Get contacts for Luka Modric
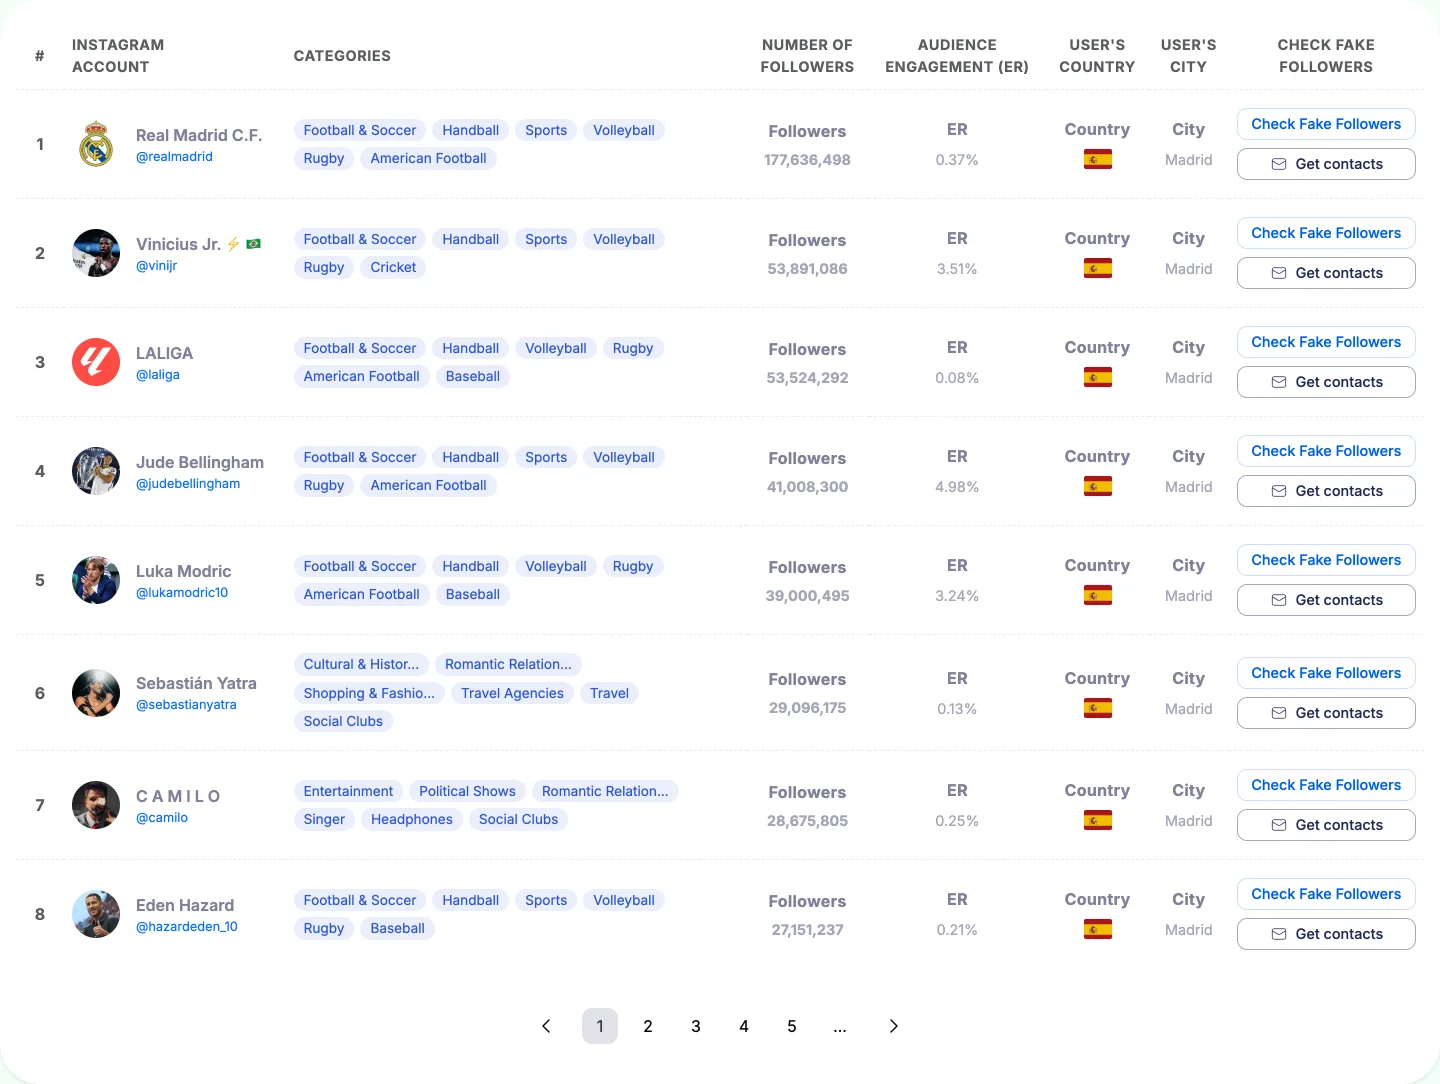 tap(1326, 600)
